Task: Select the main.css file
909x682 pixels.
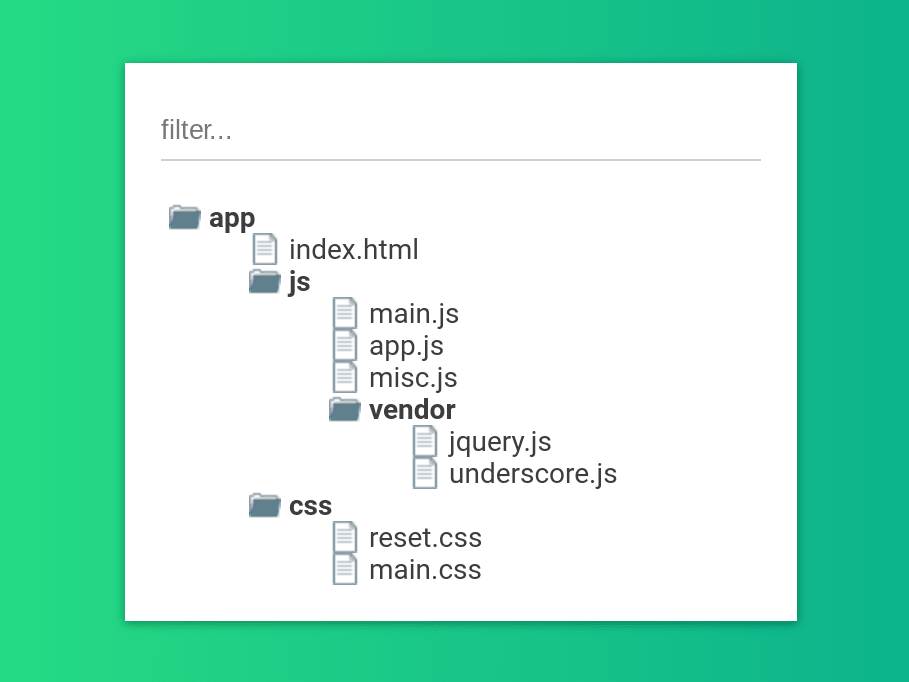Action: click(x=425, y=569)
